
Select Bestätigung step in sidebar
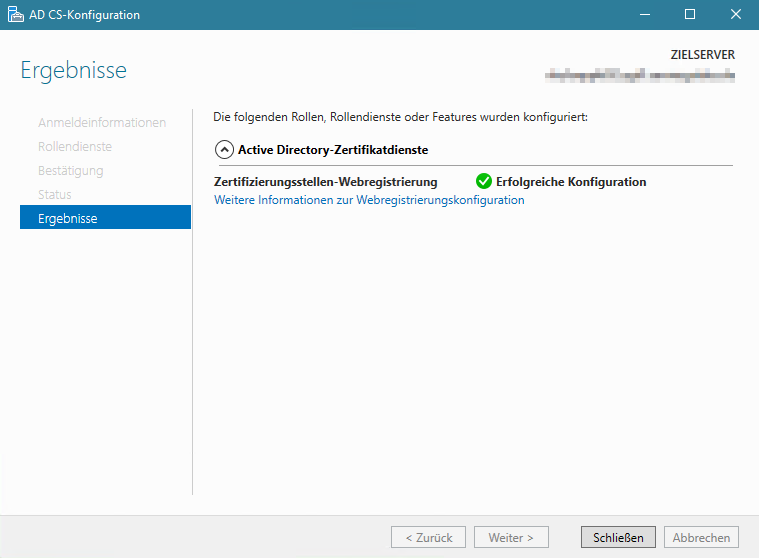point(71,171)
